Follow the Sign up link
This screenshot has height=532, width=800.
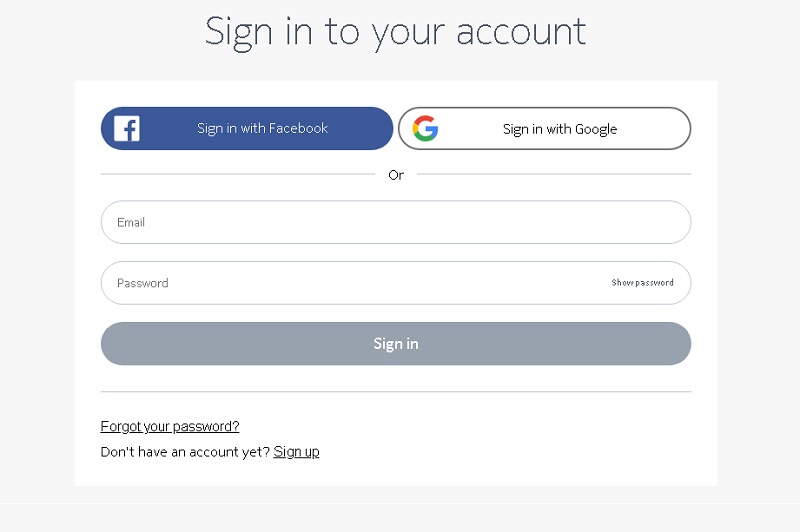coord(296,451)
